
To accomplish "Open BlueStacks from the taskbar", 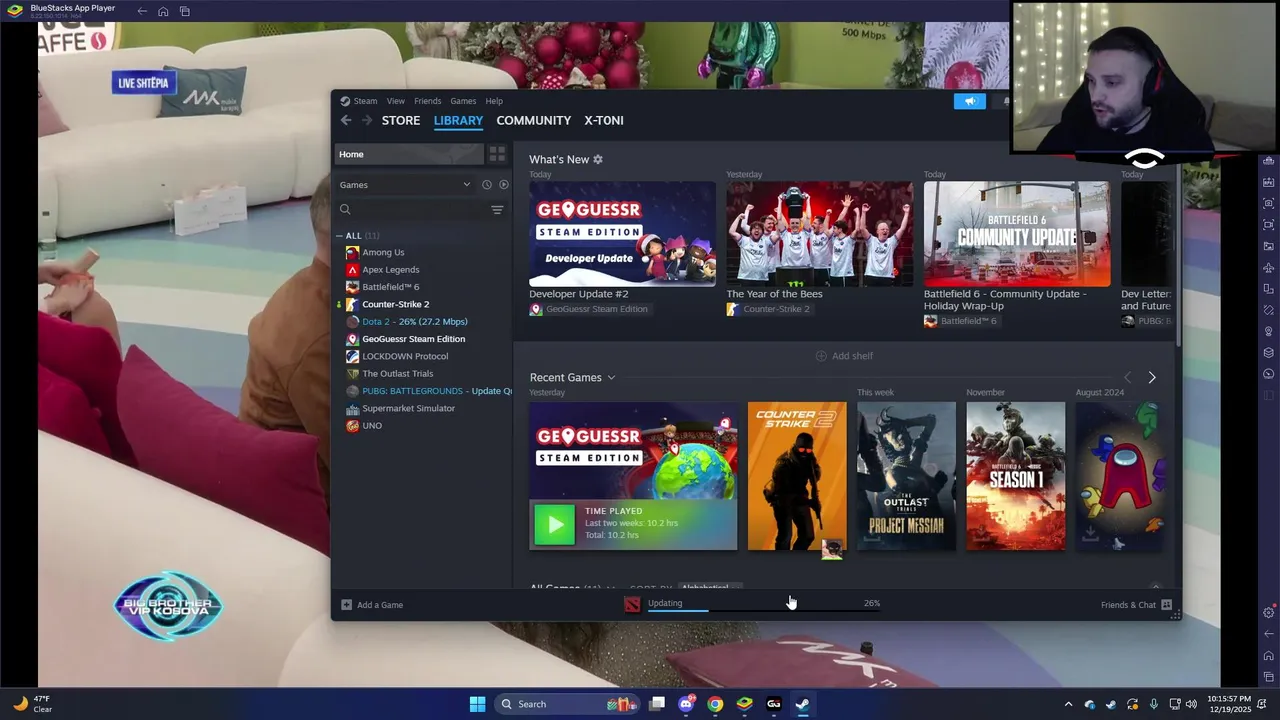I will pyautogui.click(x=744, y=704).
